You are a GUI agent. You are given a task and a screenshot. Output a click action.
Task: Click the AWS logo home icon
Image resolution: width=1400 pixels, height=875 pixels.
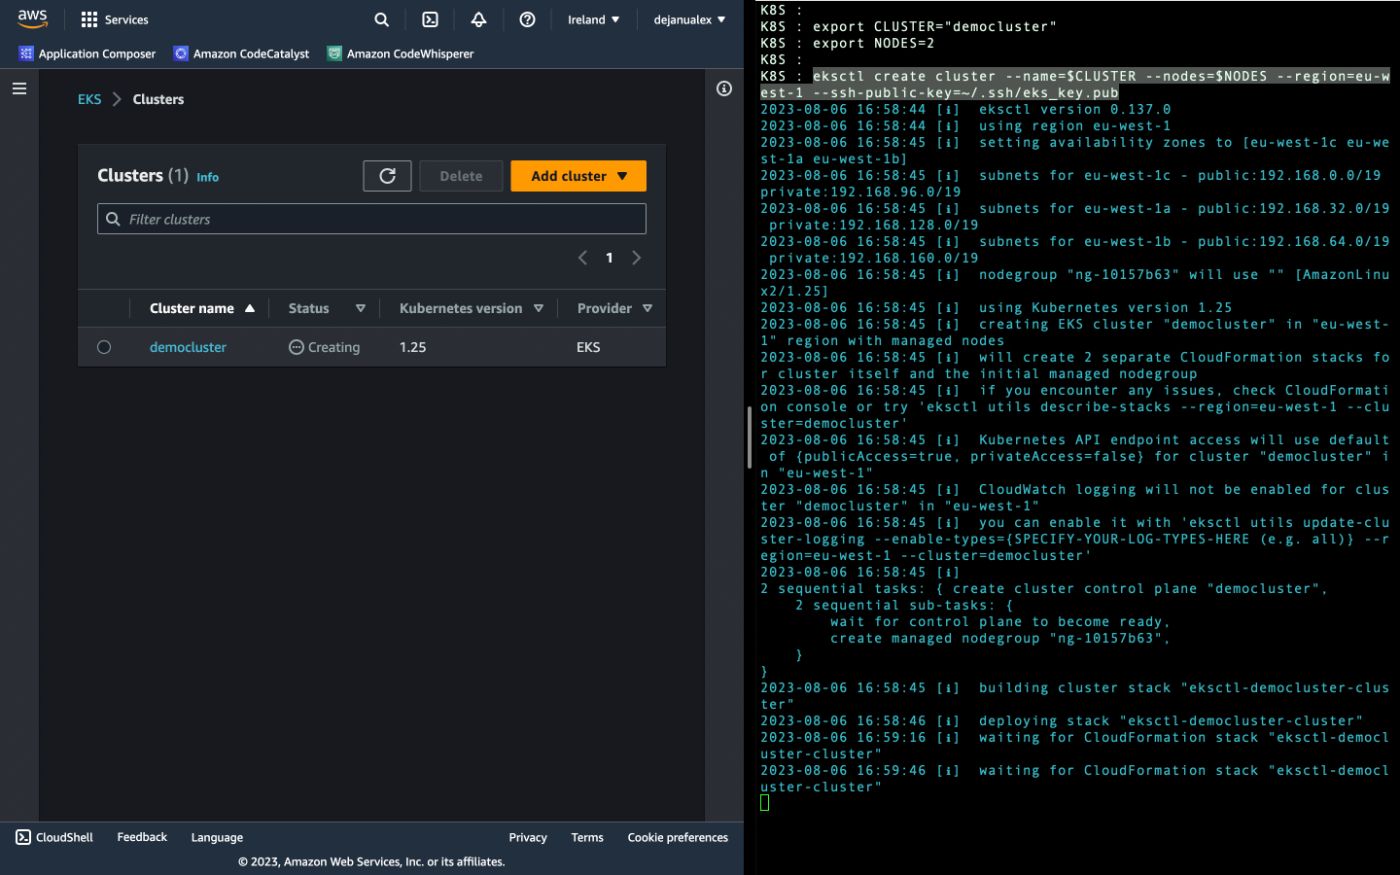[x=32, y=19]
